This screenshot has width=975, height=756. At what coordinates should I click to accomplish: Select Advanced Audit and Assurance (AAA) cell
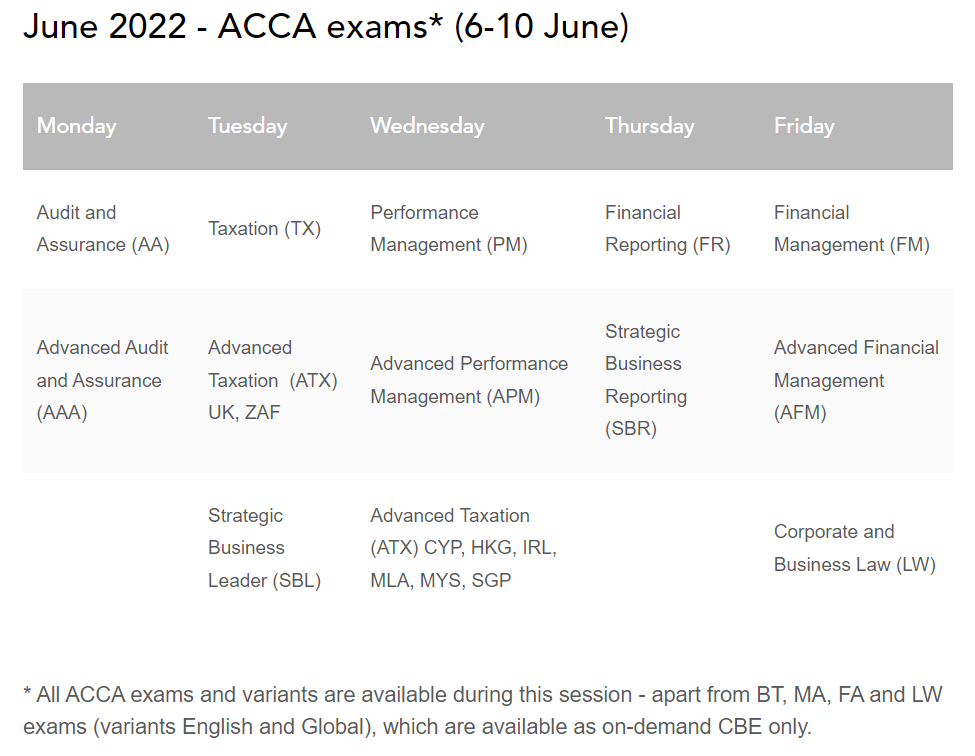[x=103, y=380]
